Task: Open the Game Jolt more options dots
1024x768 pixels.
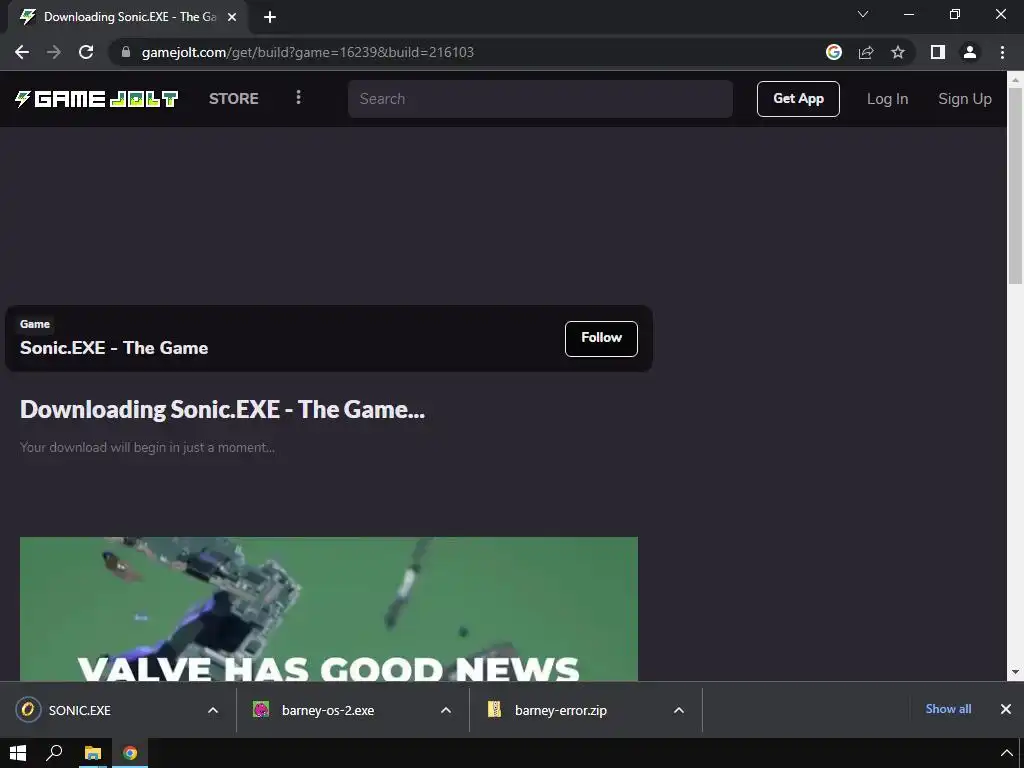Action: tap(298, 97)
